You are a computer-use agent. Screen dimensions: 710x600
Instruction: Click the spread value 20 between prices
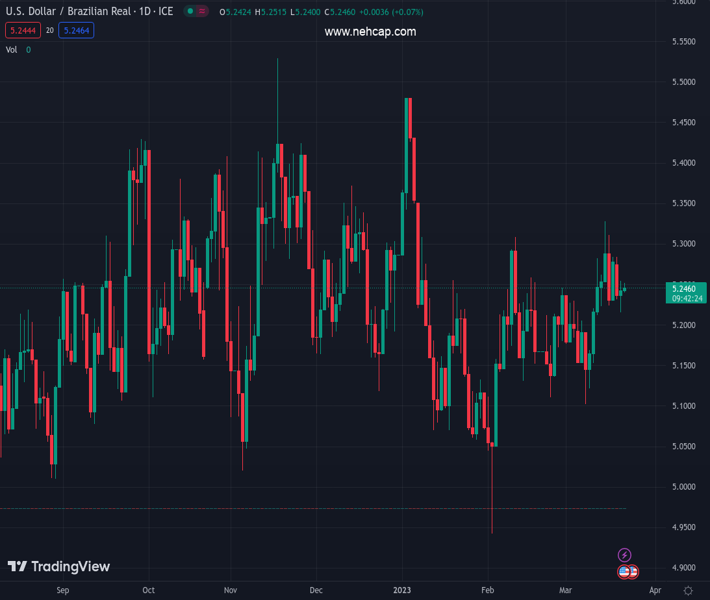[x=49, y=31]
